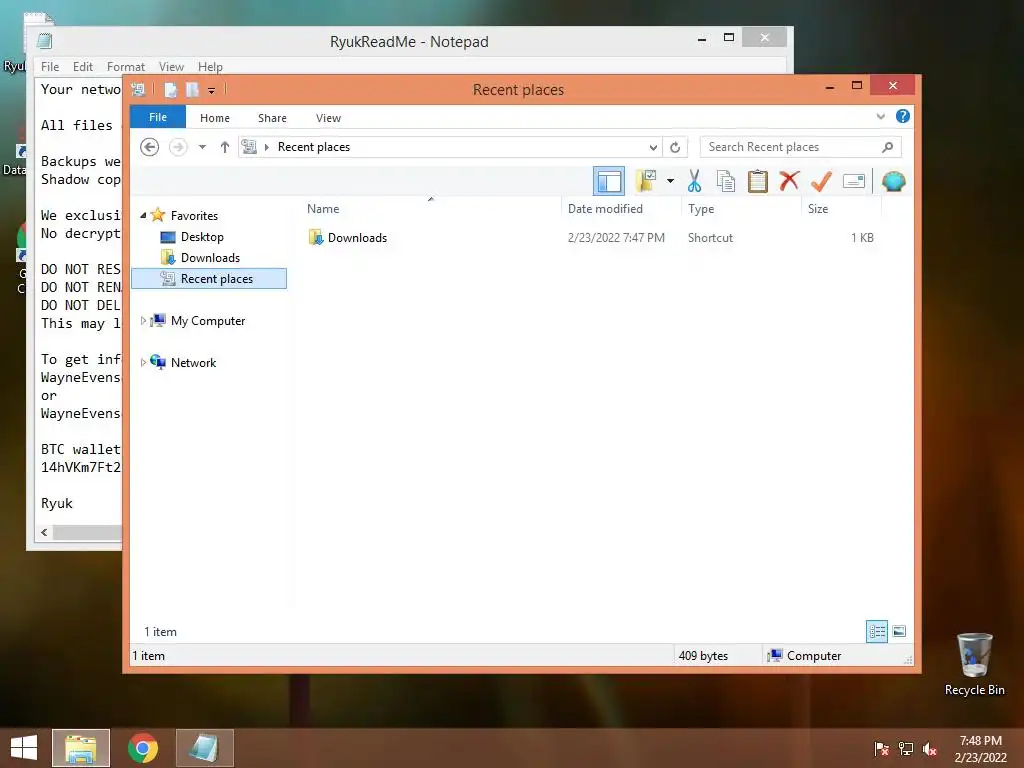Viewport: 1024px width, 768px height.
Task: Open the Recycle Bin desktop icon
Action: pyautogui.click(x=974, y=664)
